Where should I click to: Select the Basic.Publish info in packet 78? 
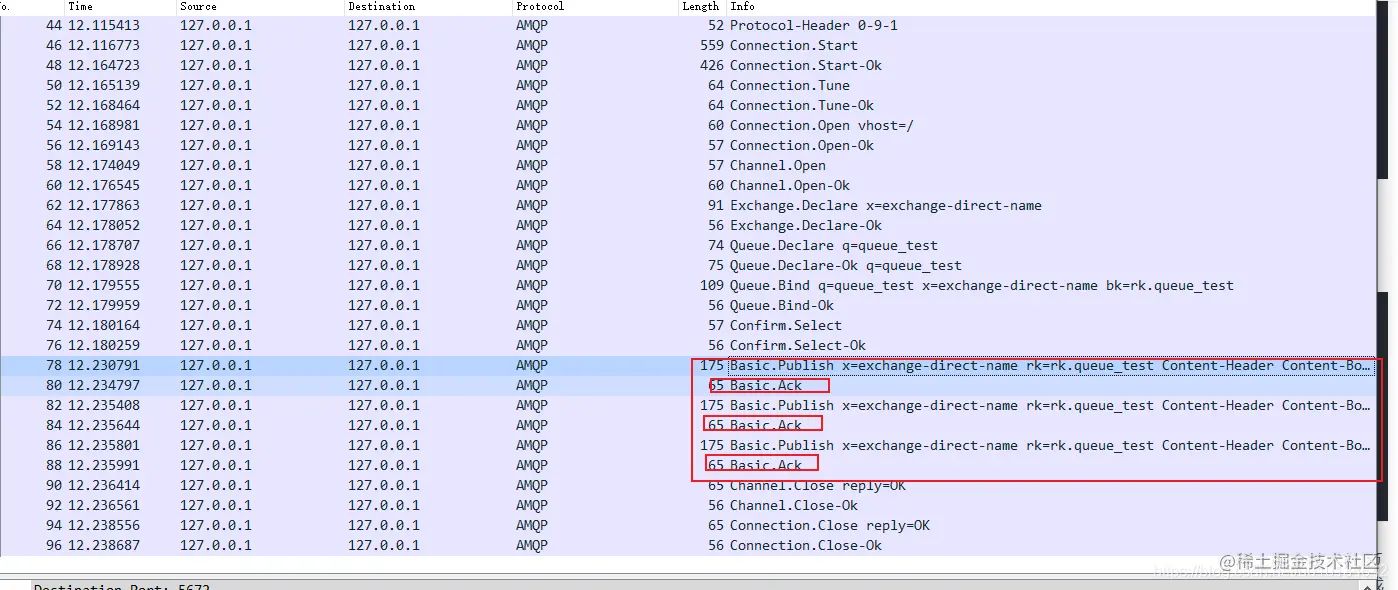coord(1050,365)
